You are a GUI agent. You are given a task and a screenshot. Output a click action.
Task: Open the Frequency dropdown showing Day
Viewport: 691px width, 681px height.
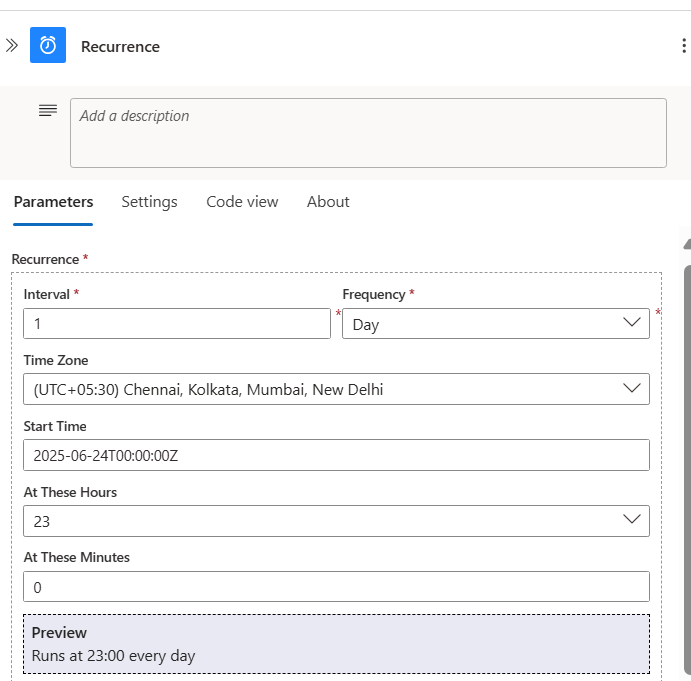(x=496, y=324)
